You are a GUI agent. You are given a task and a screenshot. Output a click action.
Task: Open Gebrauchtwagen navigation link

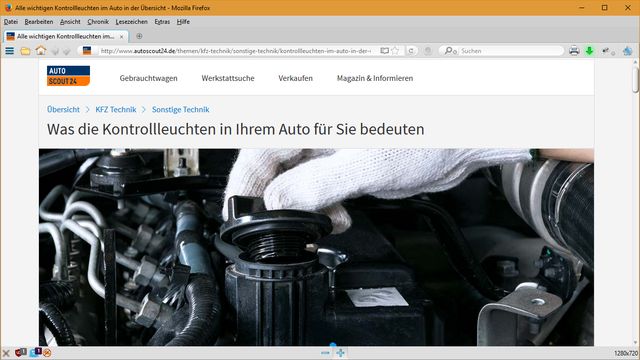[149, 78]
